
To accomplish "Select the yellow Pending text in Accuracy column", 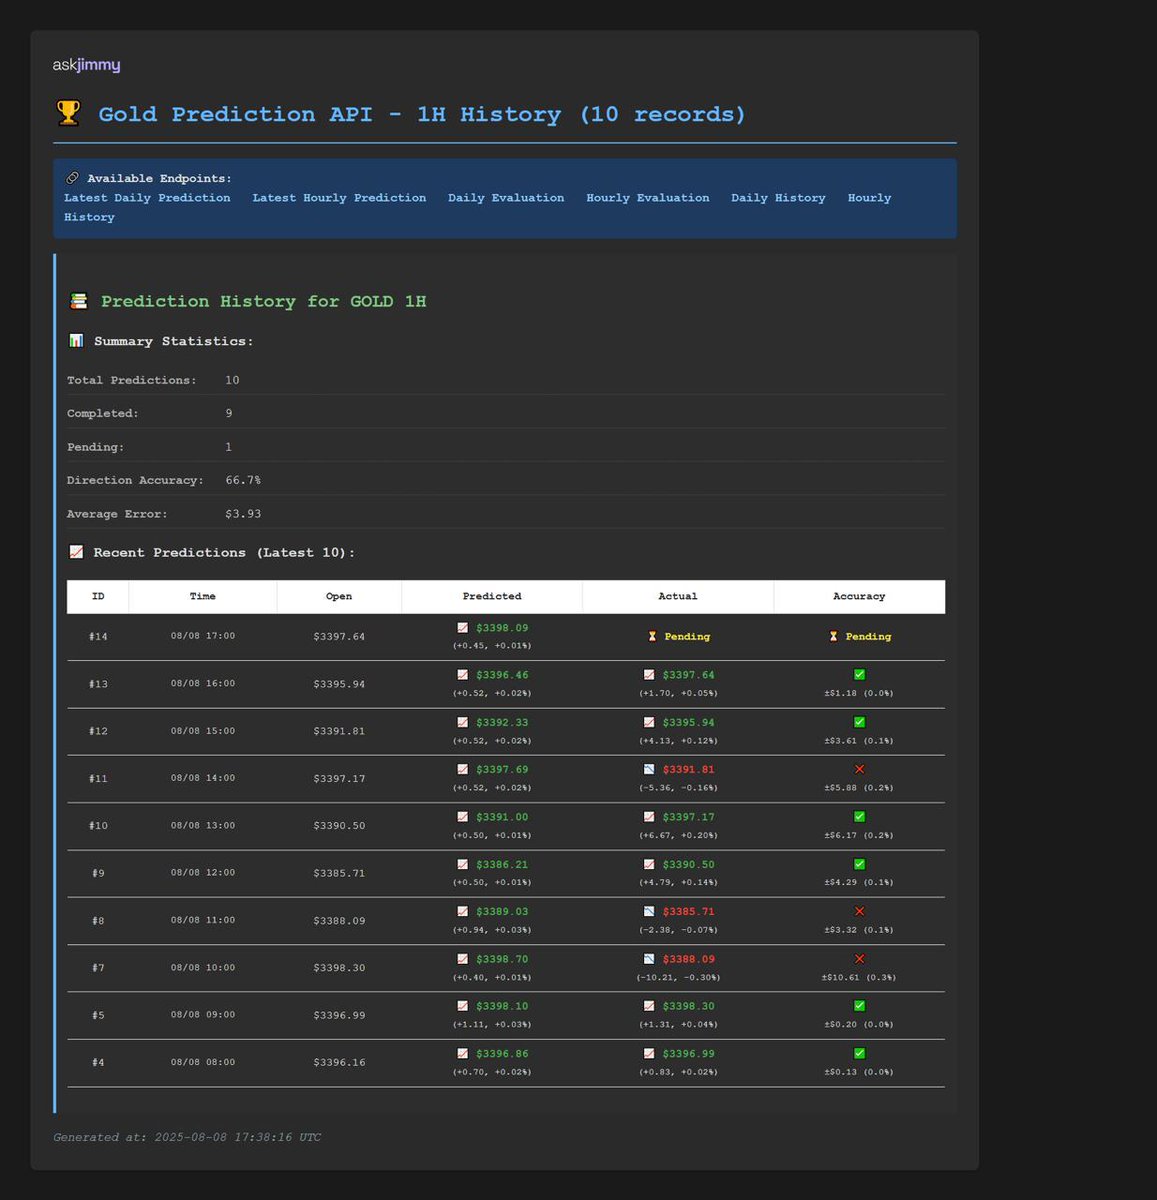I will (868, 636).
